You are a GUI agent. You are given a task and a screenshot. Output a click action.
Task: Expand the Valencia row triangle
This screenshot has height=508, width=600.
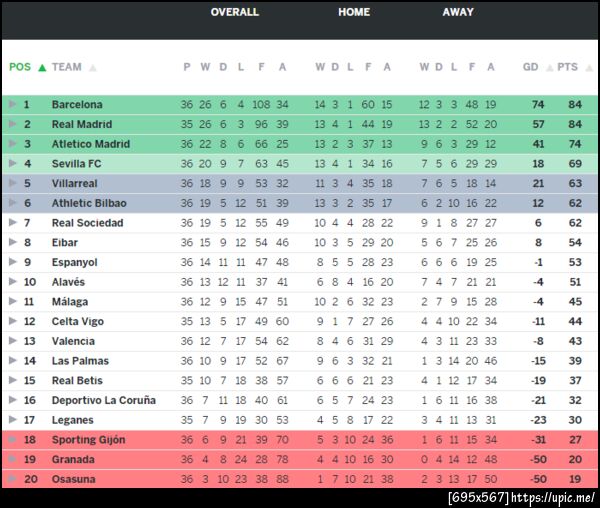(12, 341)
